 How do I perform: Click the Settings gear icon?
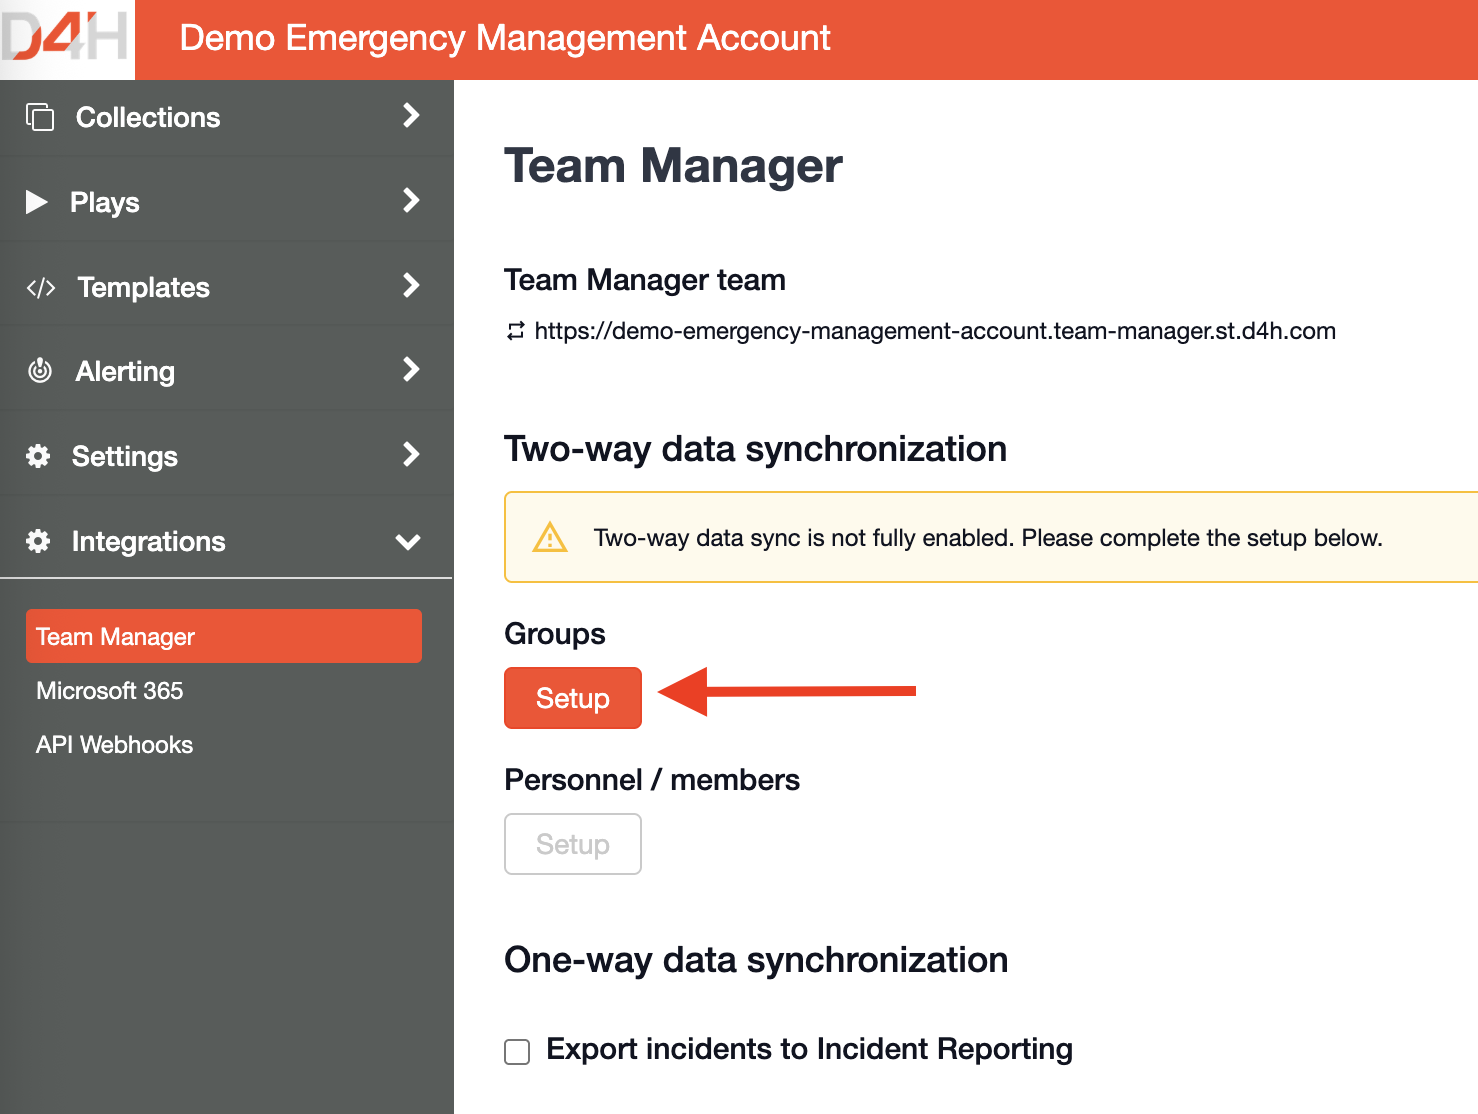pyautogui.click(x=38, y=456)
